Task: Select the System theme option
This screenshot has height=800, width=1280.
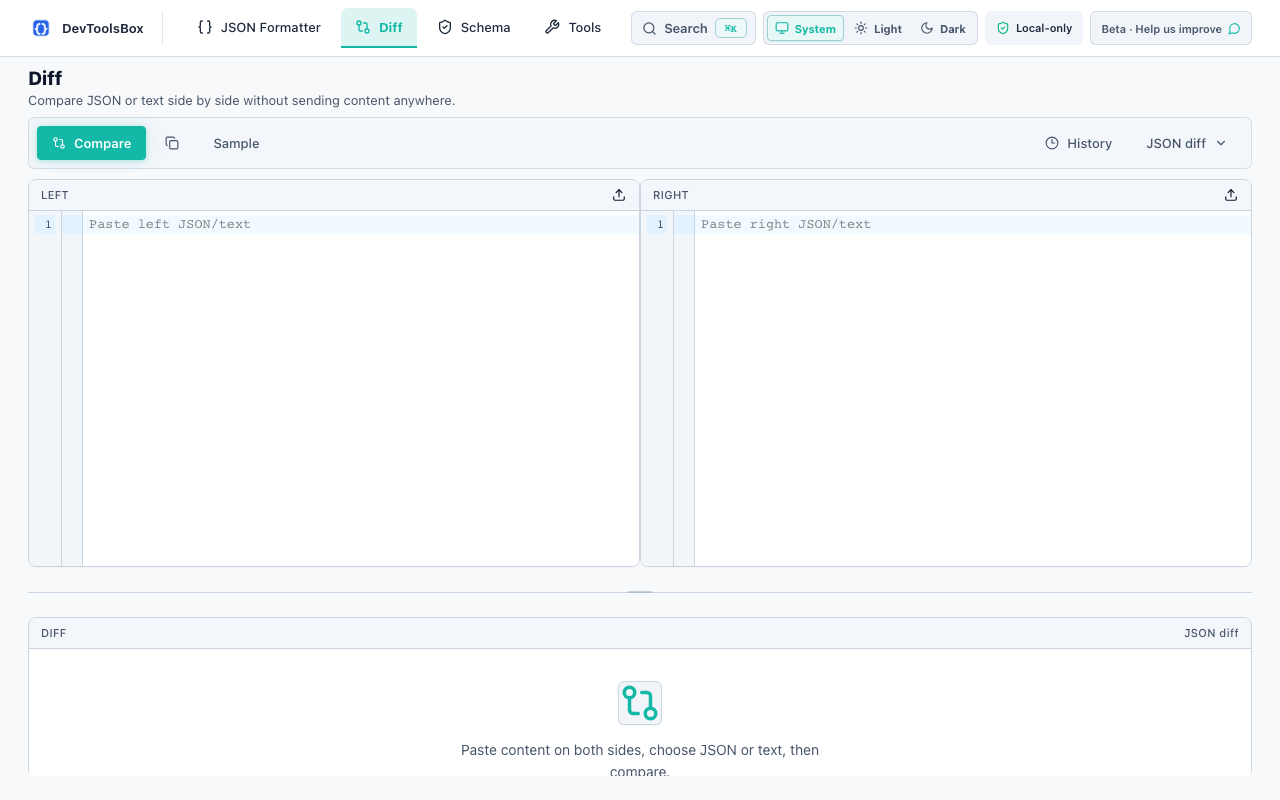Action: (805, 28)
